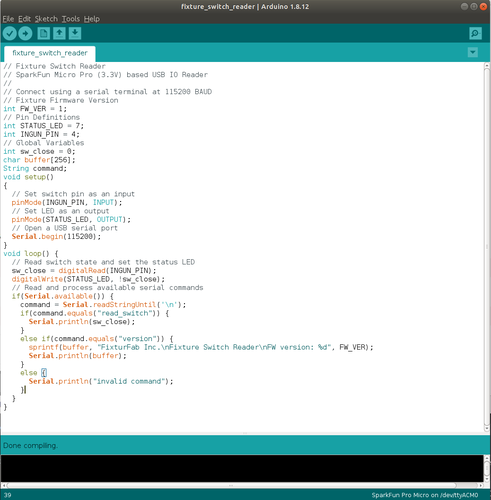
Task: Open a sketch with the up-arrow icon
Action: coord(59,33)
